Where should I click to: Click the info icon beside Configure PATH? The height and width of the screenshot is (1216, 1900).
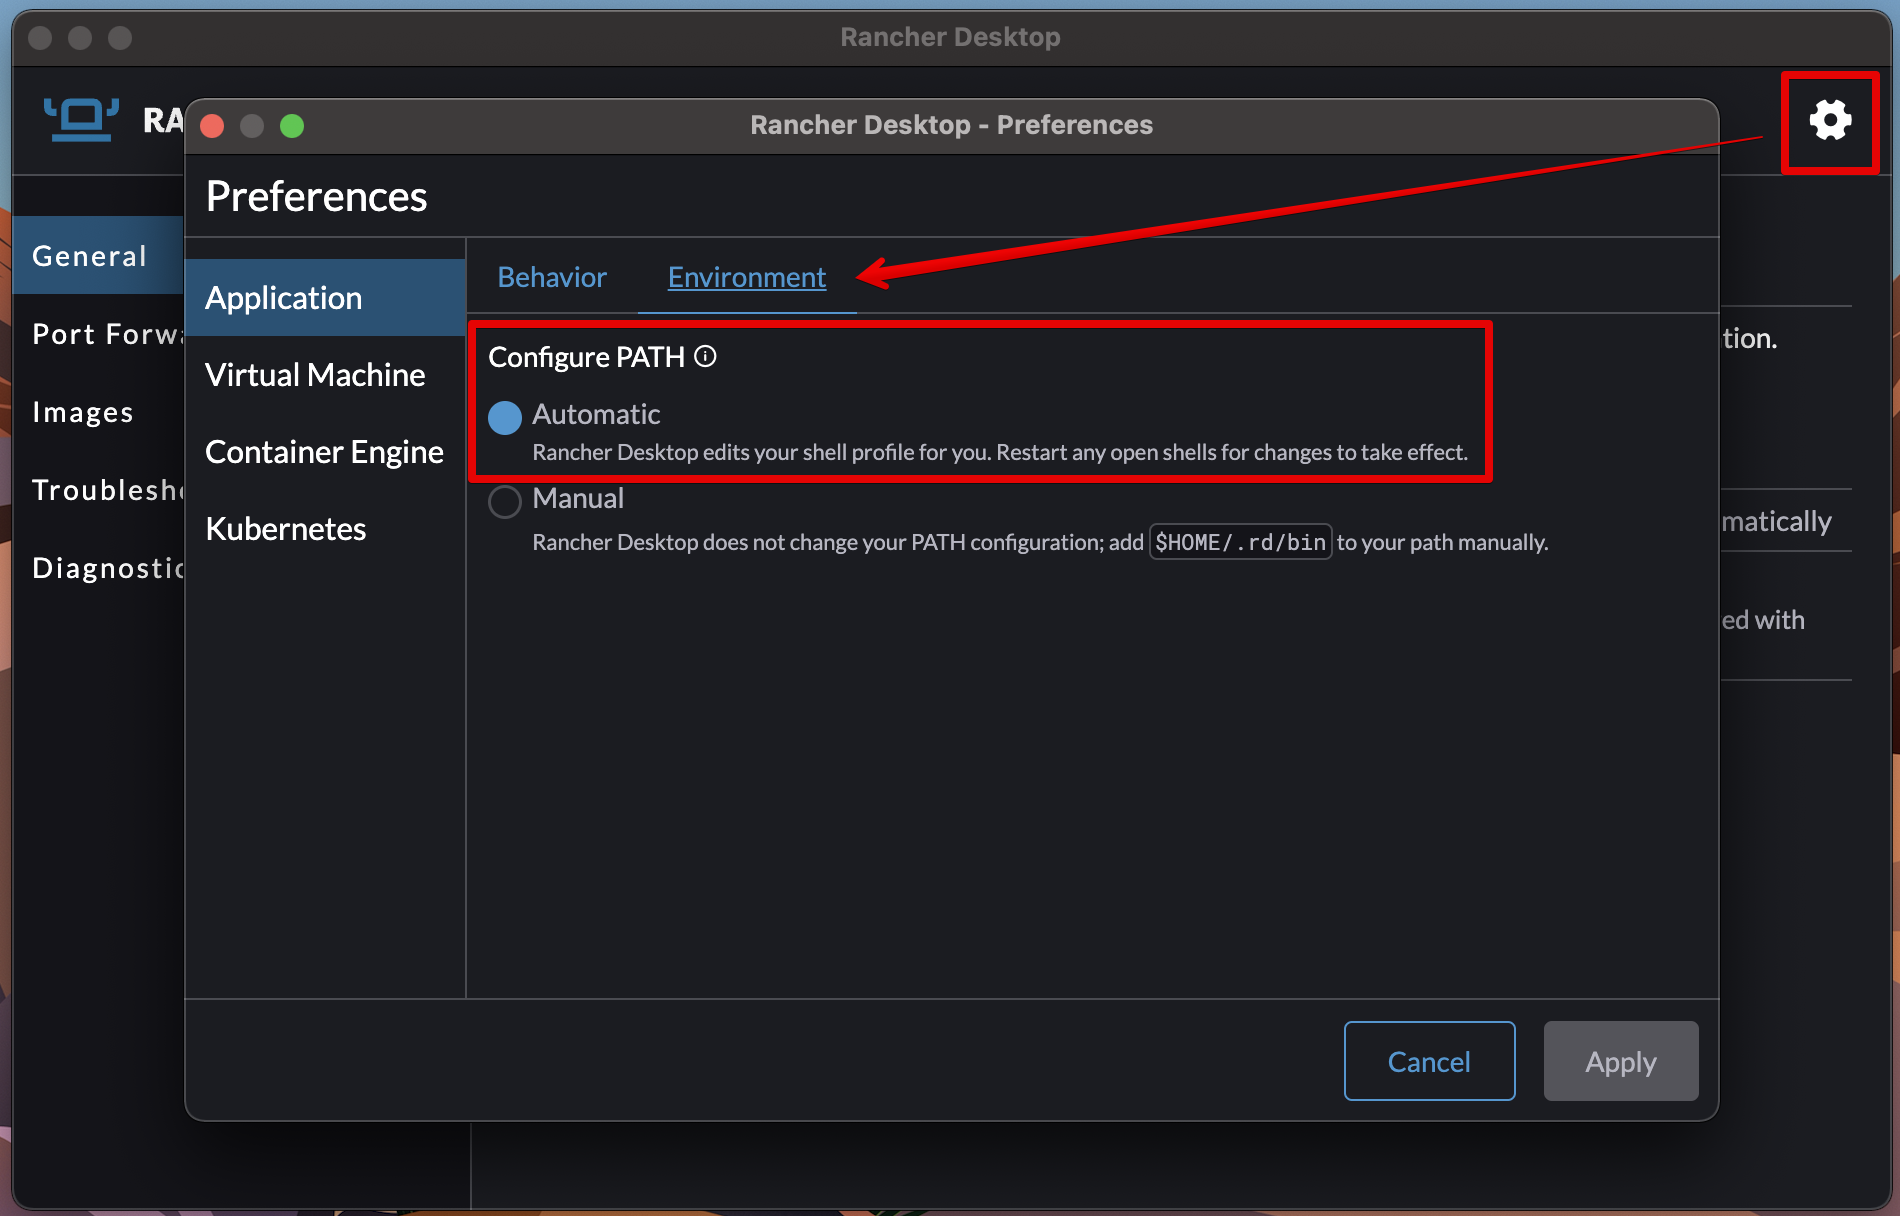[705, 356]
